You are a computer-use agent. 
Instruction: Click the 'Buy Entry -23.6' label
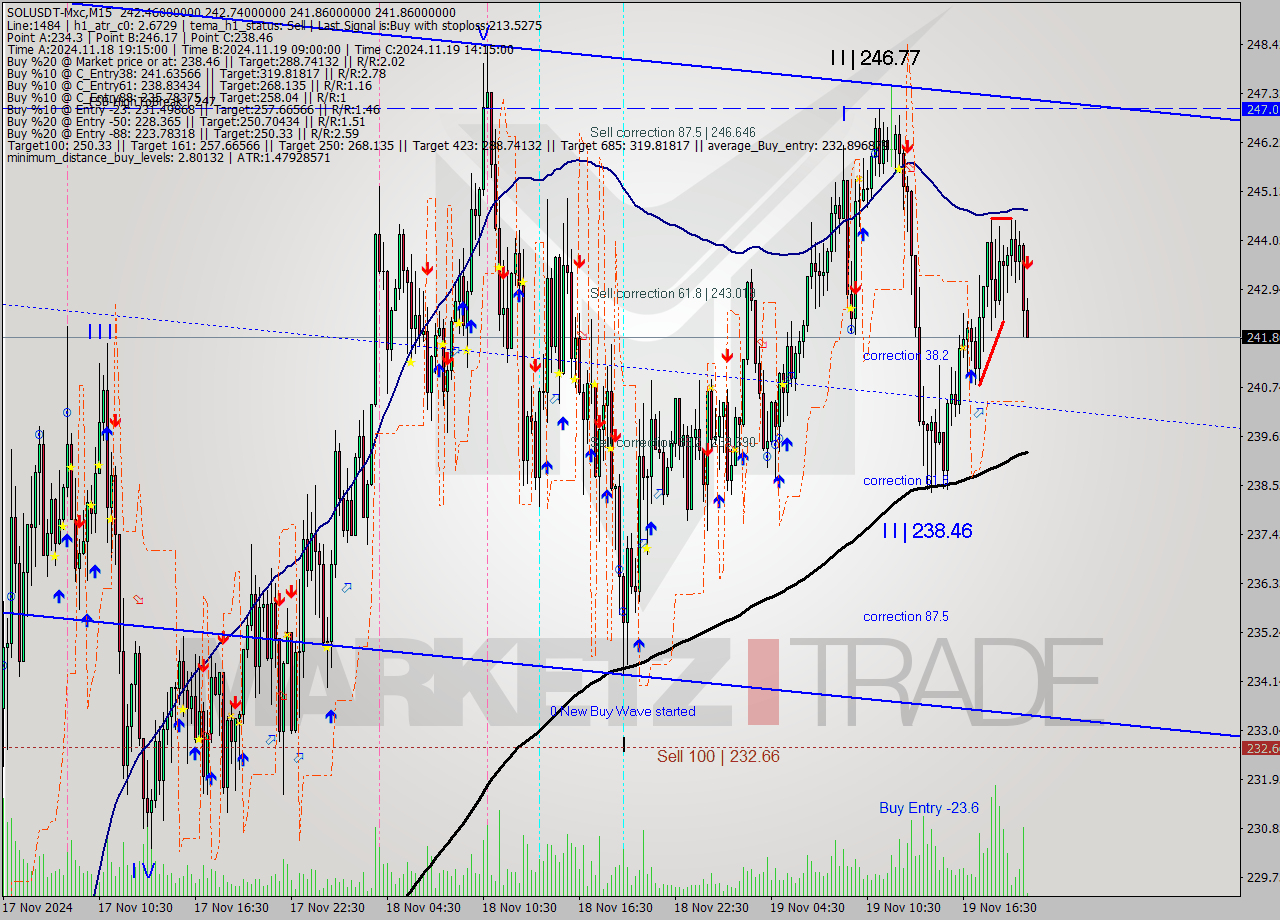[929, 808]
